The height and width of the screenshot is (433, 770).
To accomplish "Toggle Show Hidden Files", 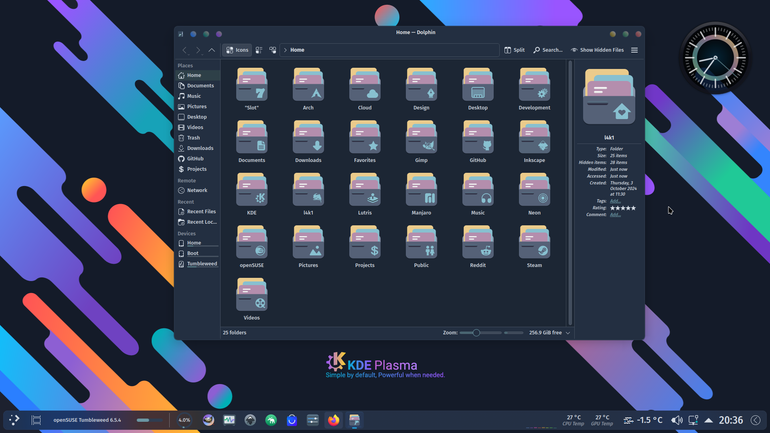I will tap(597, 50).
